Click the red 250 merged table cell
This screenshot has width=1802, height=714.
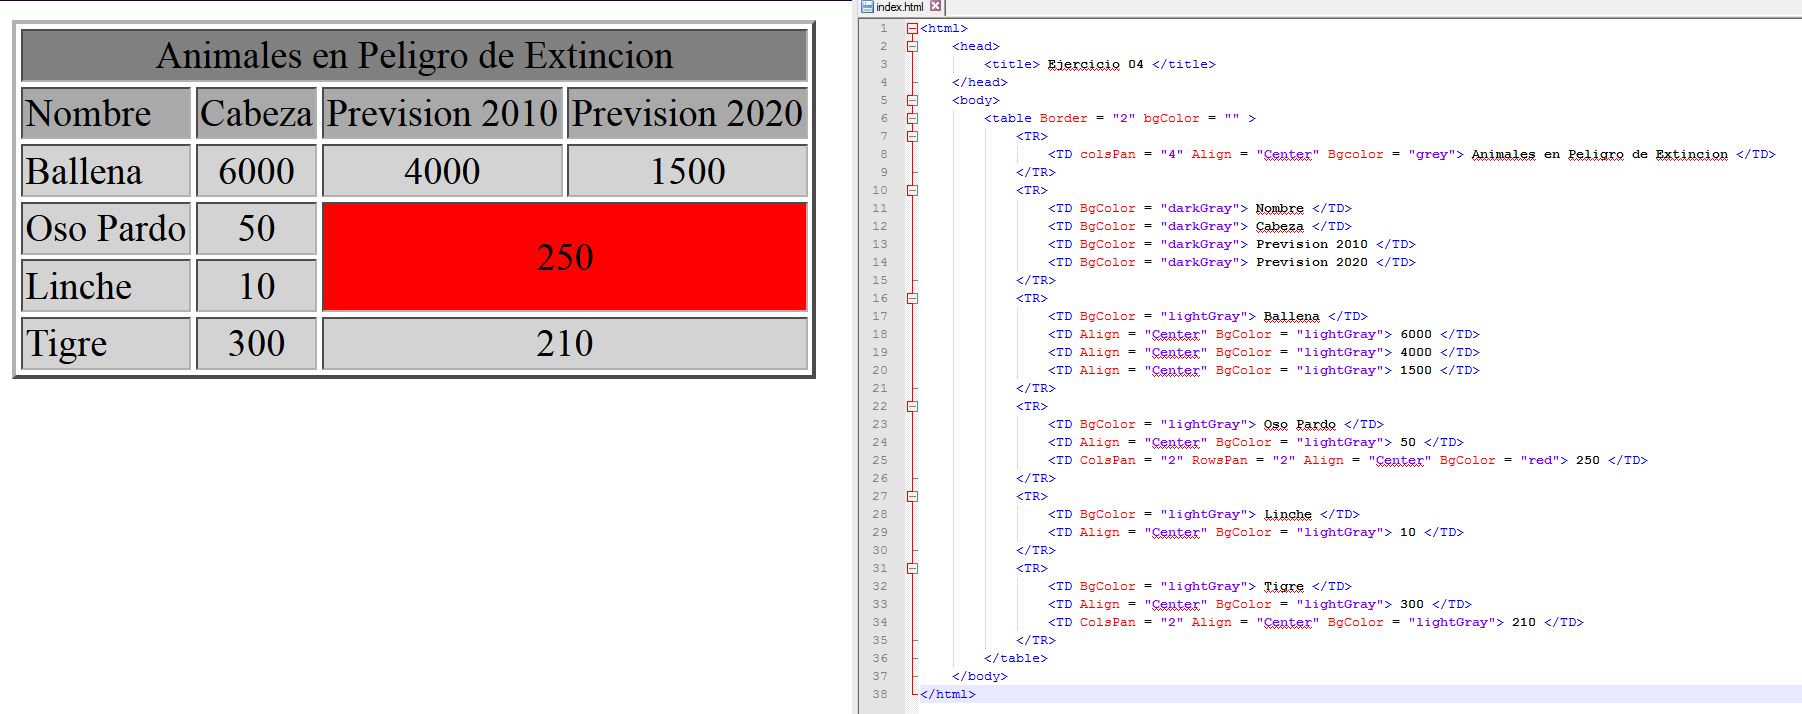pyautogui.click(x=564, y=257)
